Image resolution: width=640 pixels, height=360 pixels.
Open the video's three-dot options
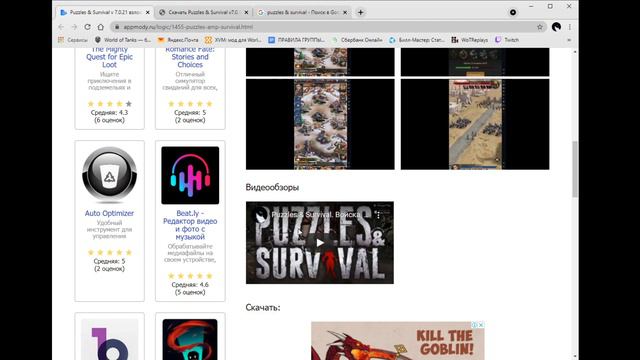[378, 215]
